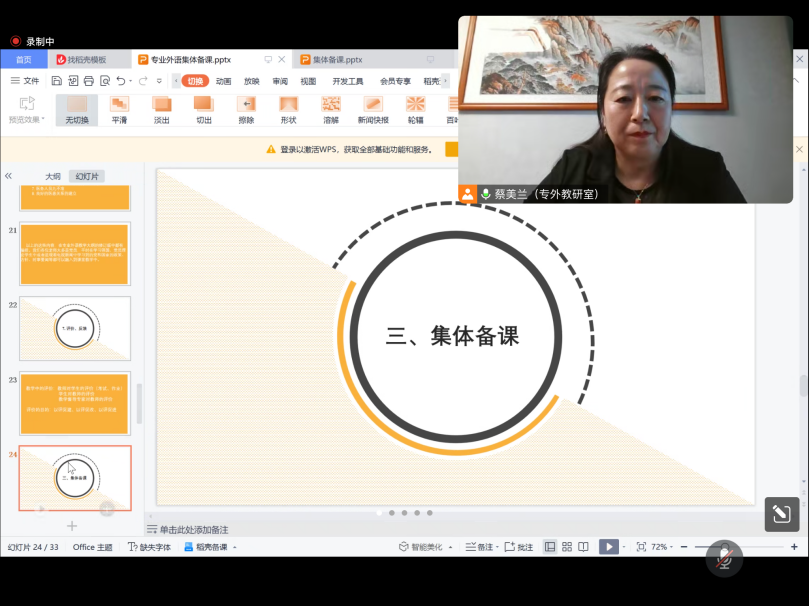Expand the 智能美化 menu

pos(426,547)
